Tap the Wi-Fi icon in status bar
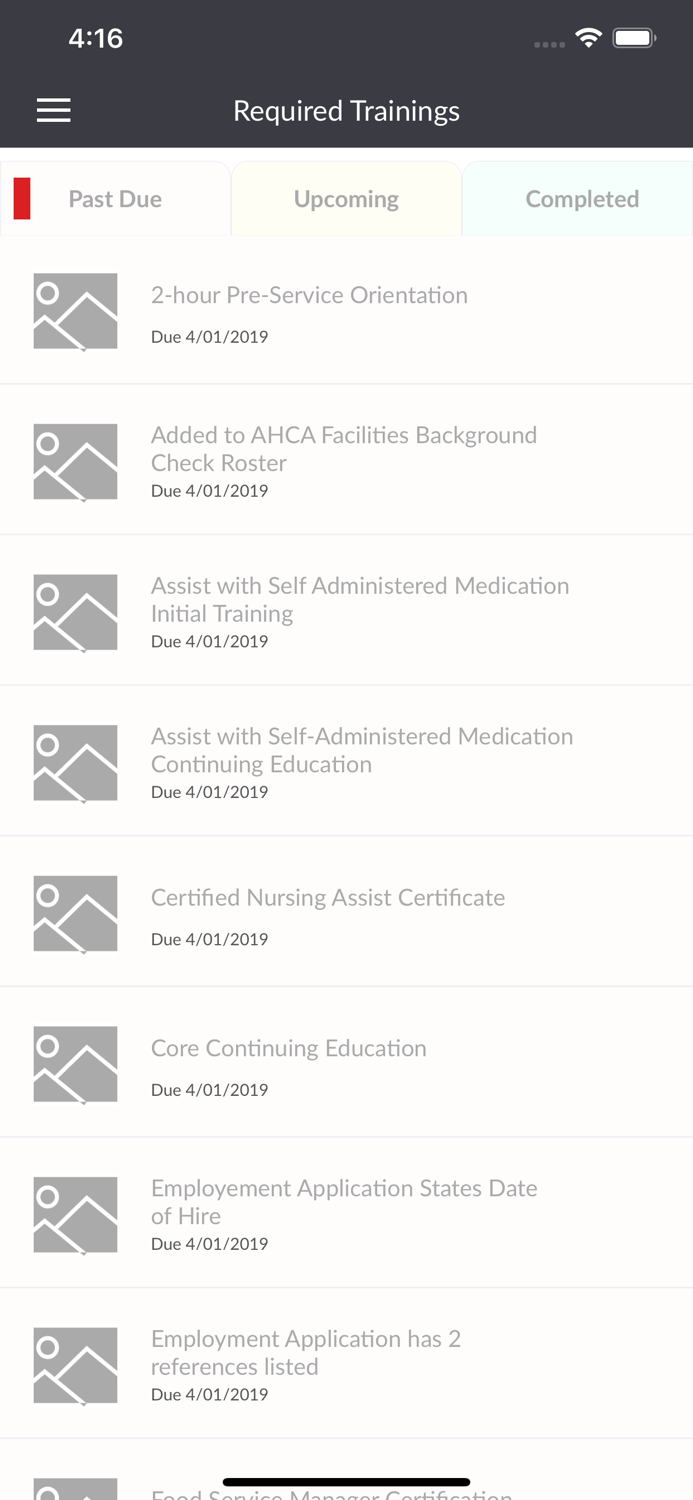Image resolution: width=693 pixels, height=1500 pixels. point(588,37)
